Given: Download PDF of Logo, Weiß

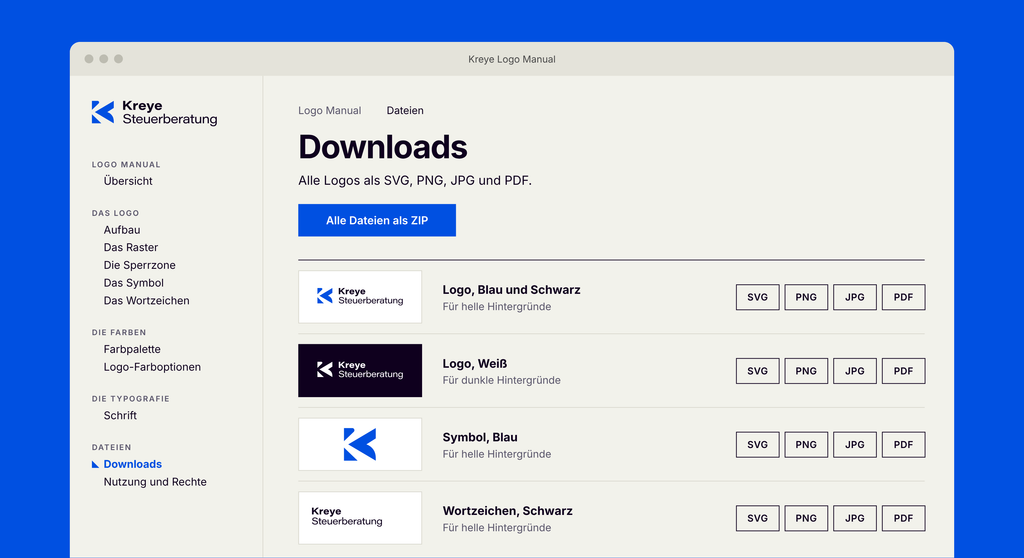Looking at the screenshot, I should point(903,371).
